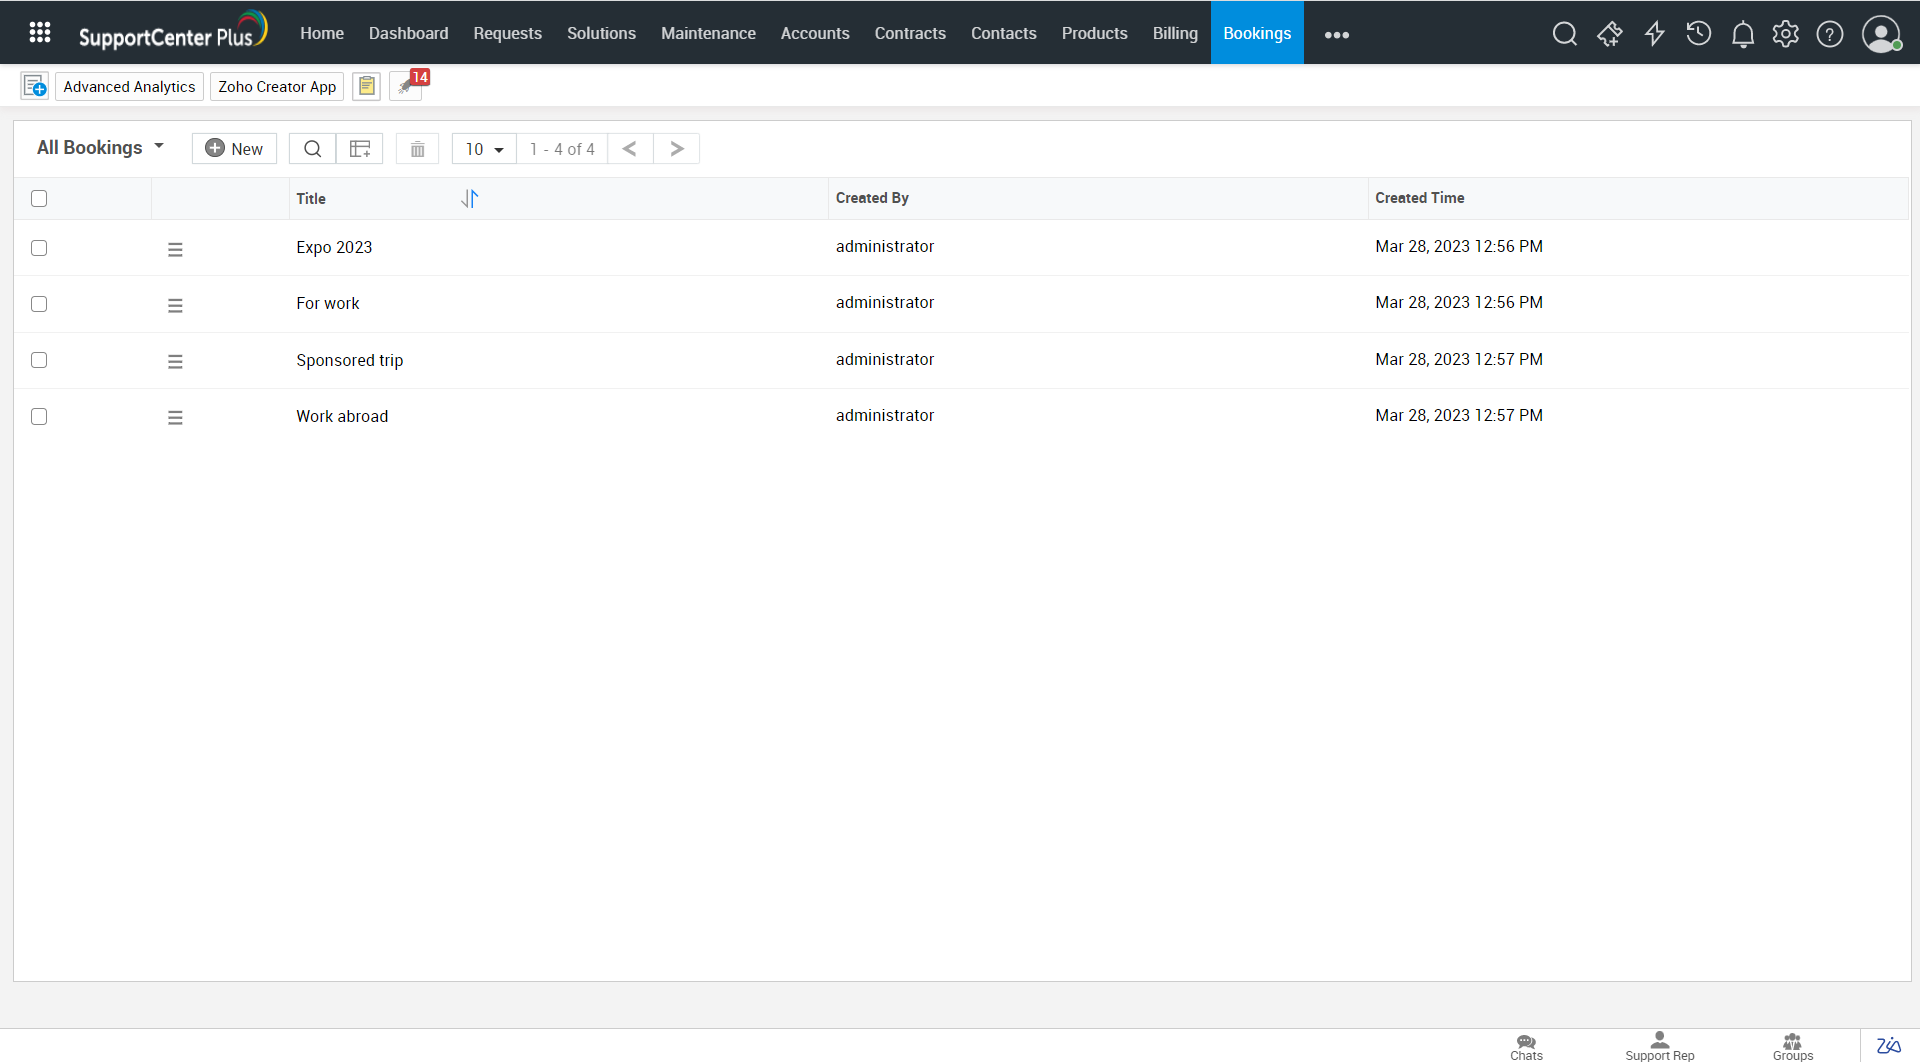The height and width of the screenshot is (1062, 1920).
Task: Sort the list by Title column
Action: (469, 199)
